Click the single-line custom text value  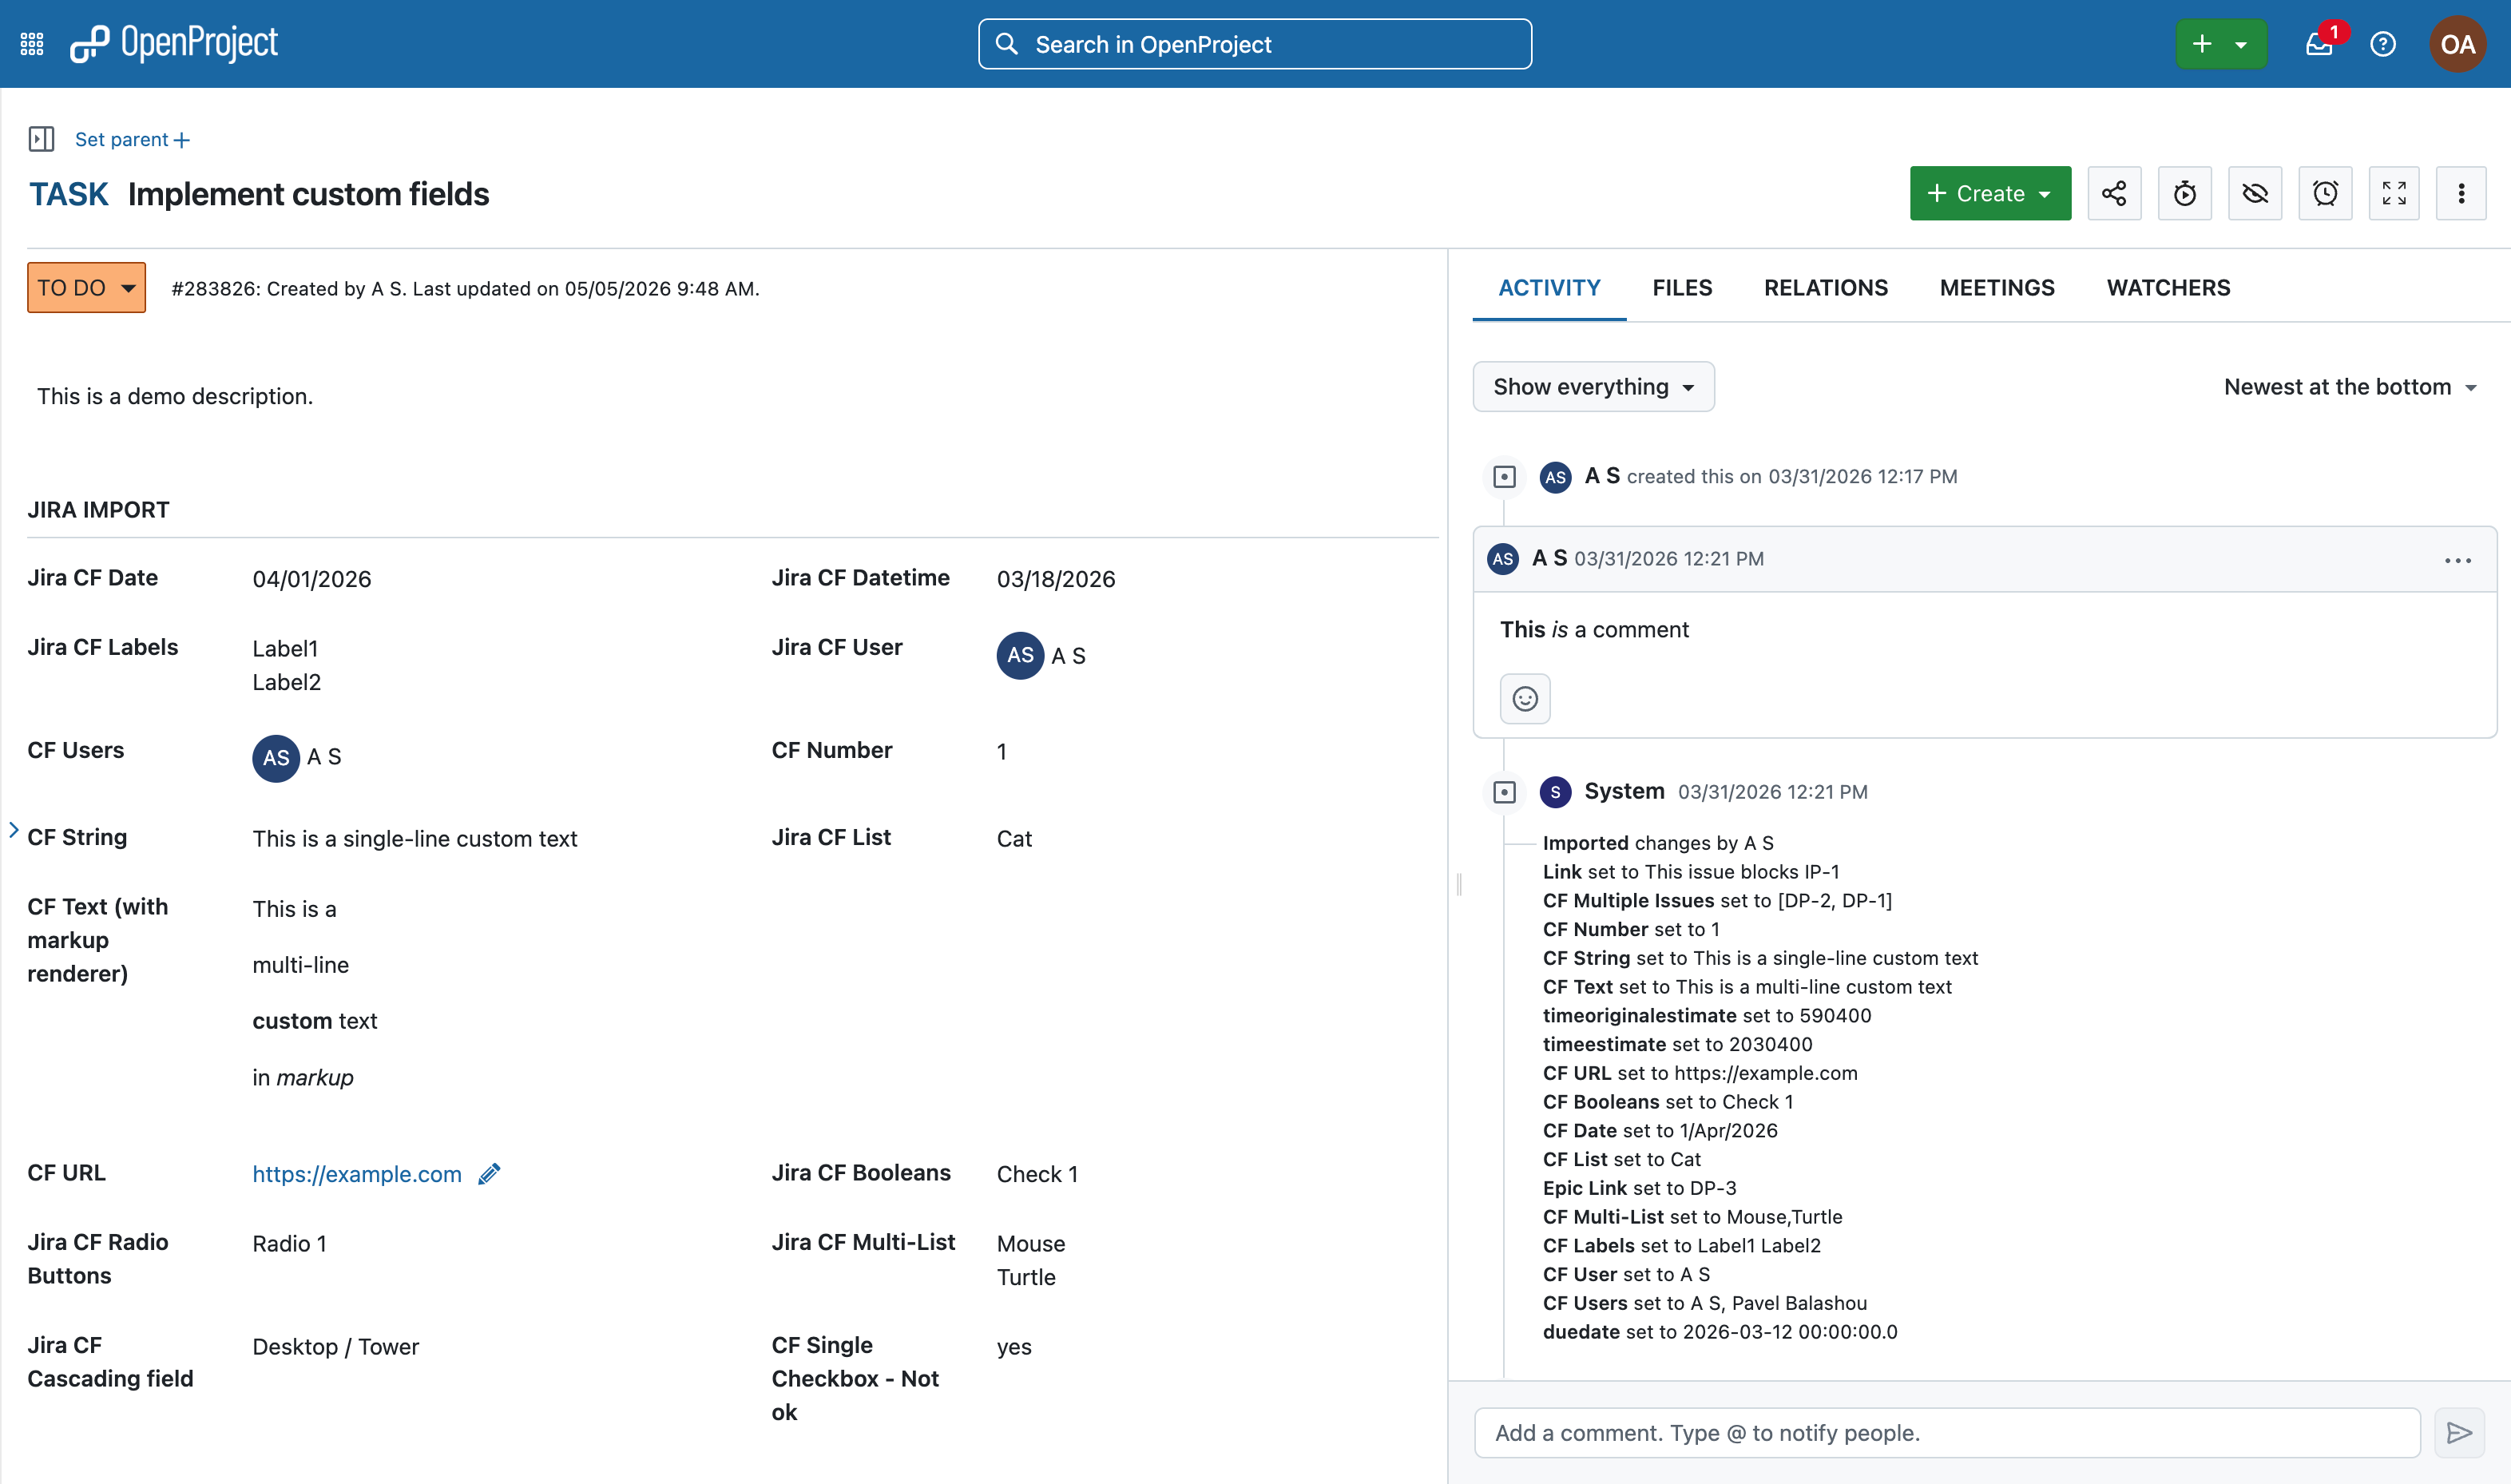tap(415, 839)
